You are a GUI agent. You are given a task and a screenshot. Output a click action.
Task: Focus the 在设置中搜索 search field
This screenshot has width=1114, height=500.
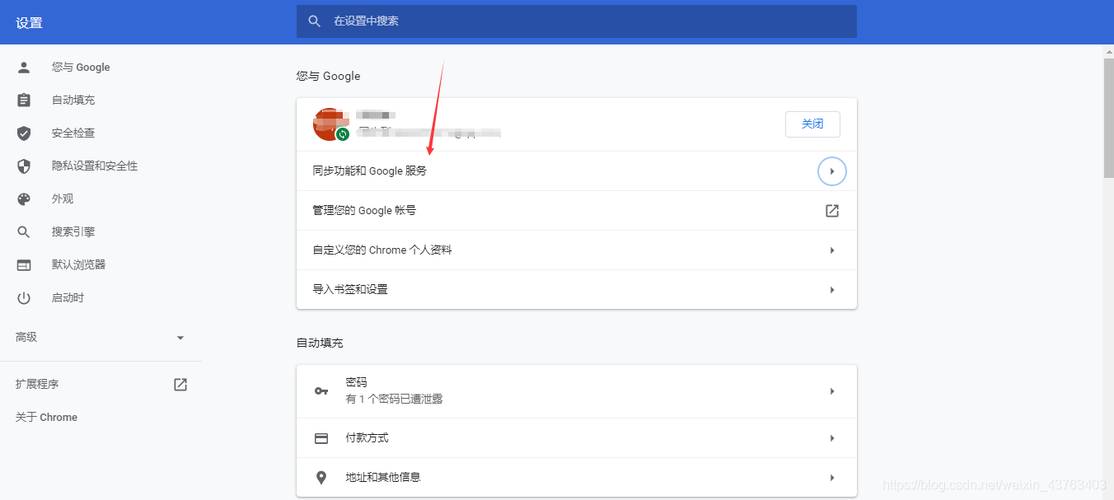[576, 21]
